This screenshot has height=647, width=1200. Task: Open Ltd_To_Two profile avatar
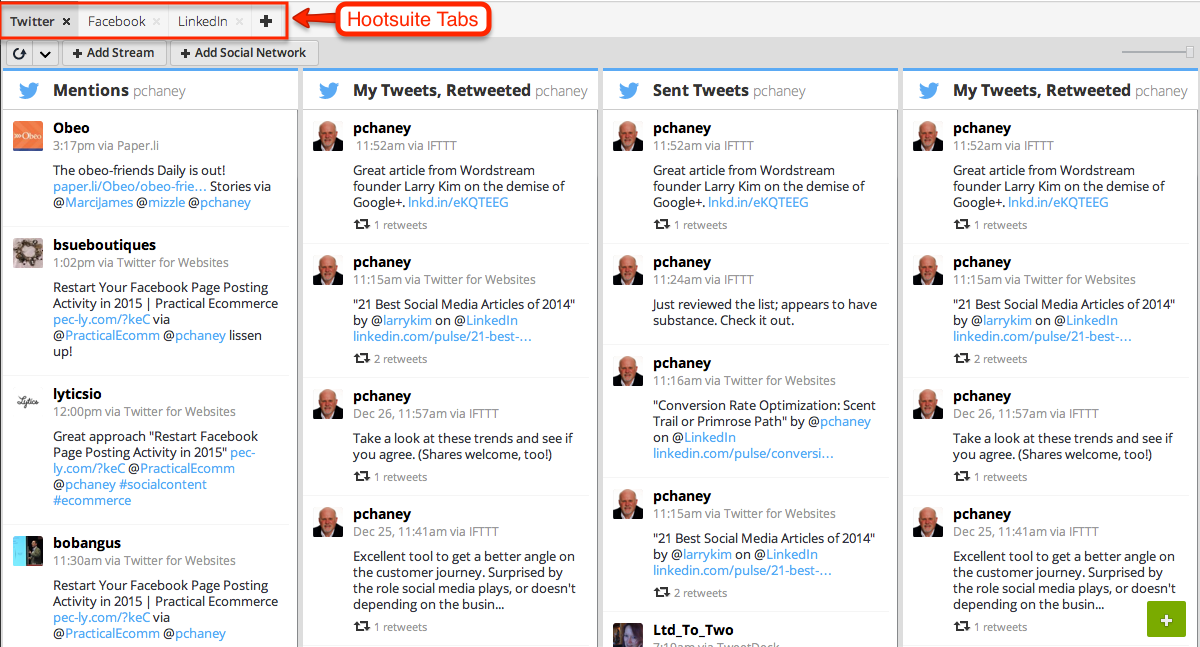(628, 636)
